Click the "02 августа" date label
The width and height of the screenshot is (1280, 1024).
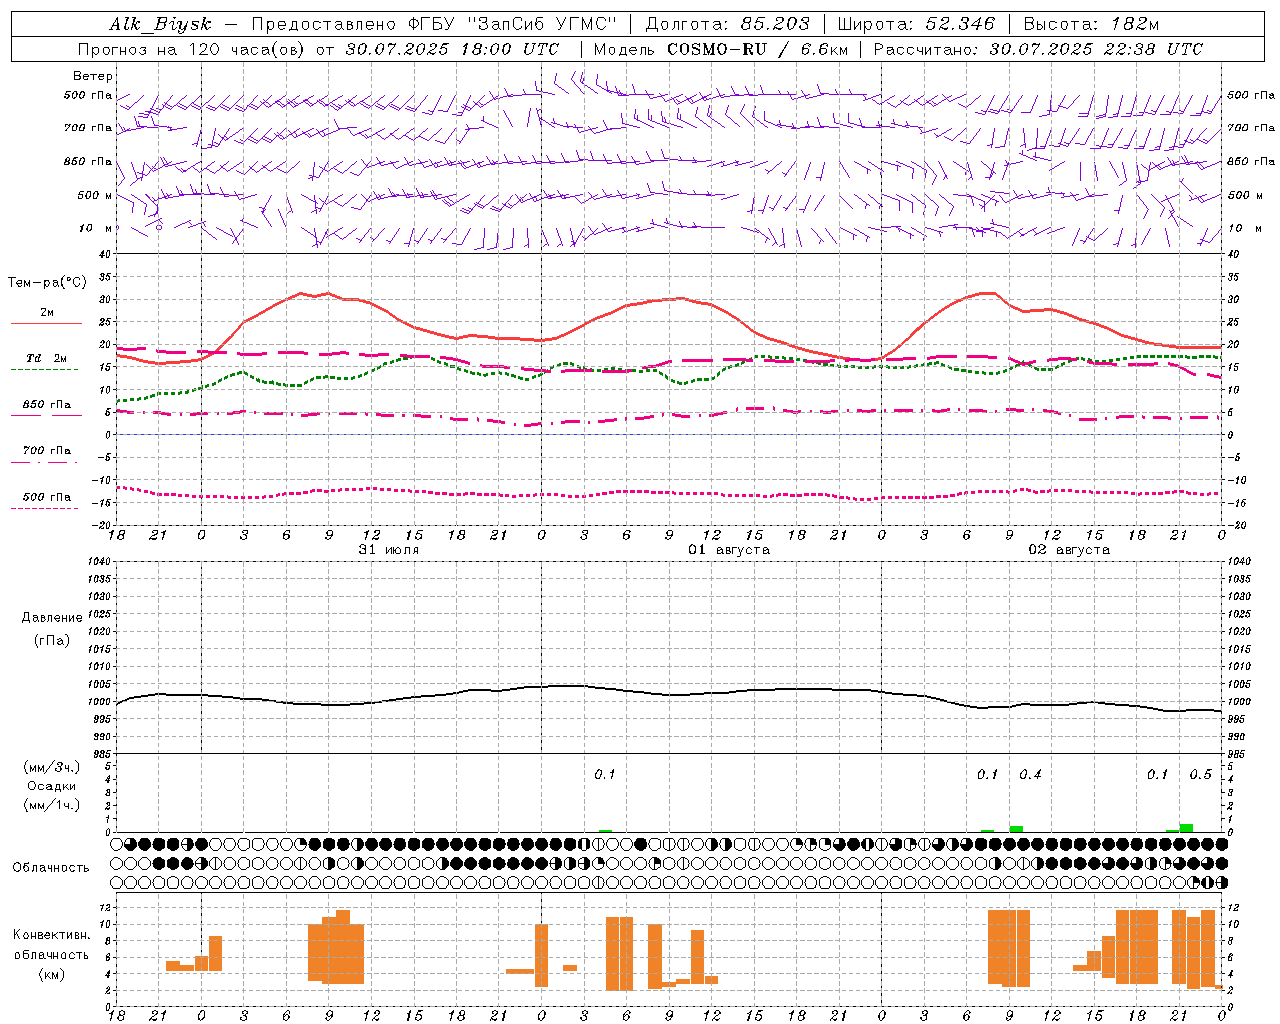tap(1069, 550)
